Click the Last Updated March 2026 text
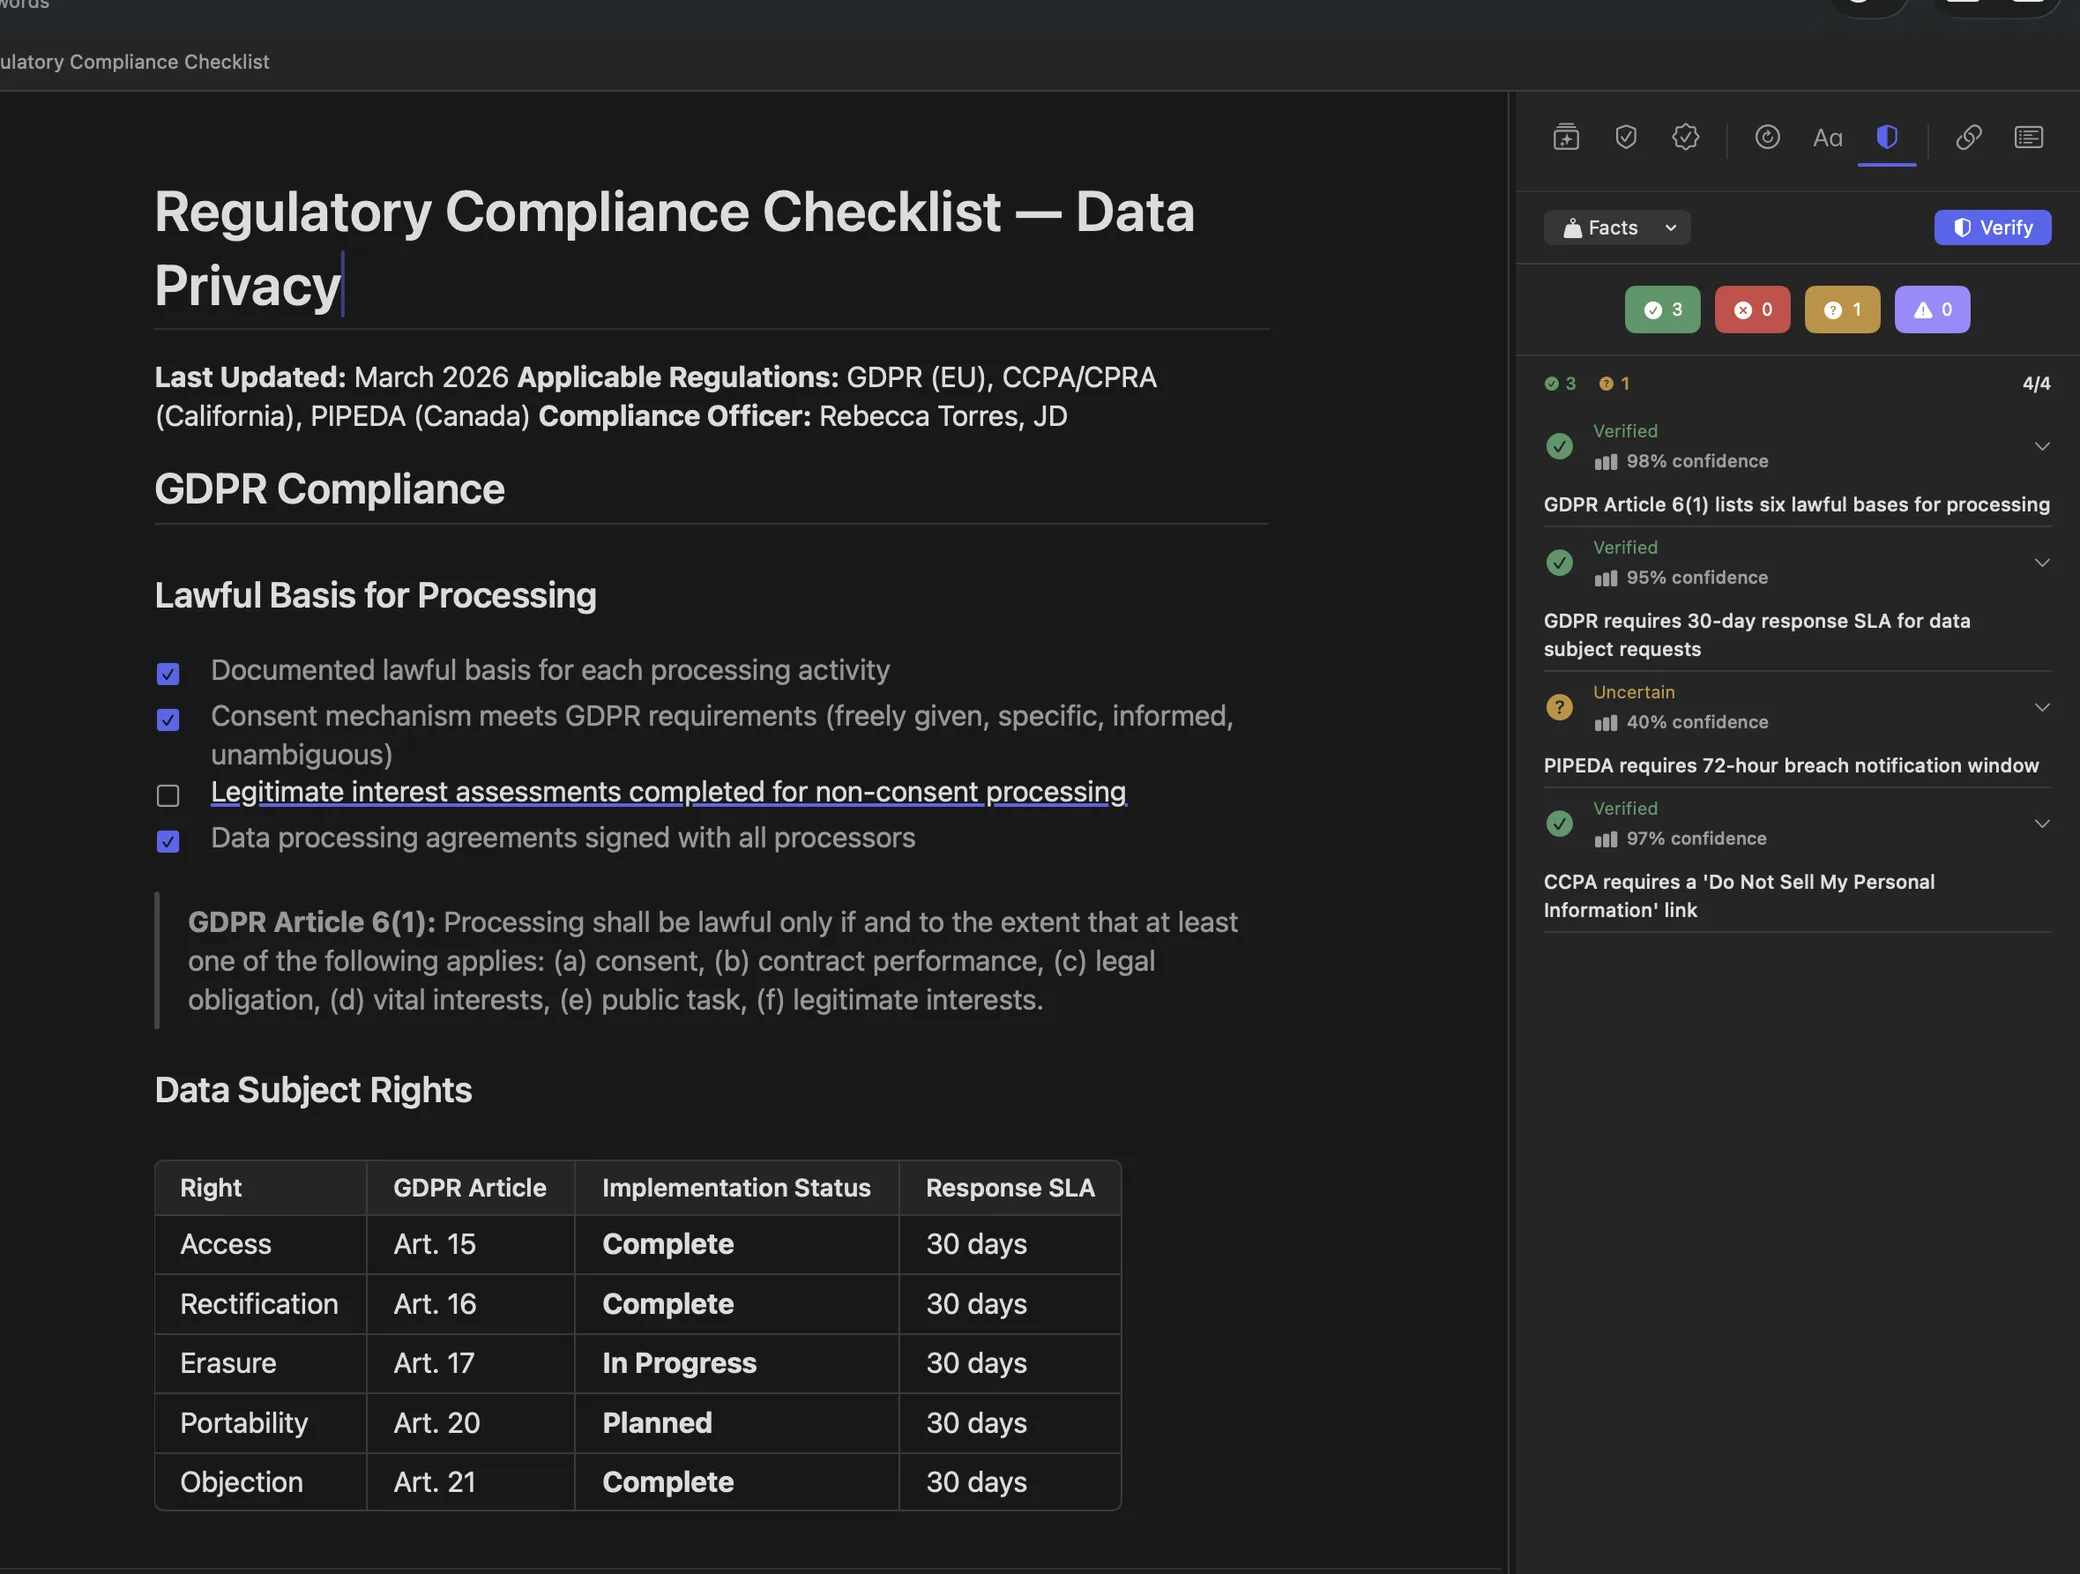The height and width of the screenshot is (1574, 2080). pyautogui.click(x=331, y=377)
